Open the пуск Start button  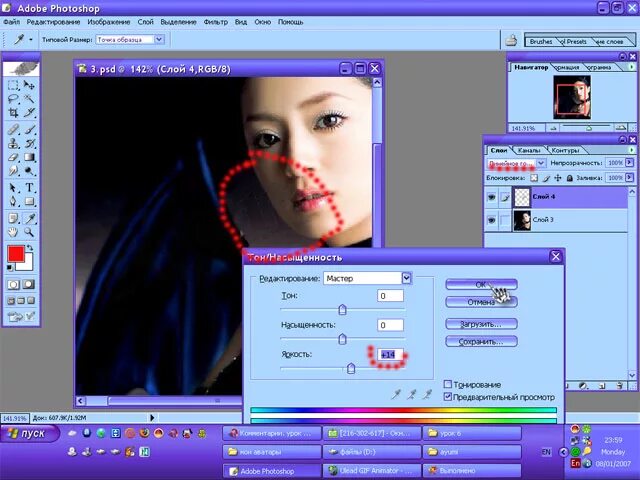click(29, 433)
